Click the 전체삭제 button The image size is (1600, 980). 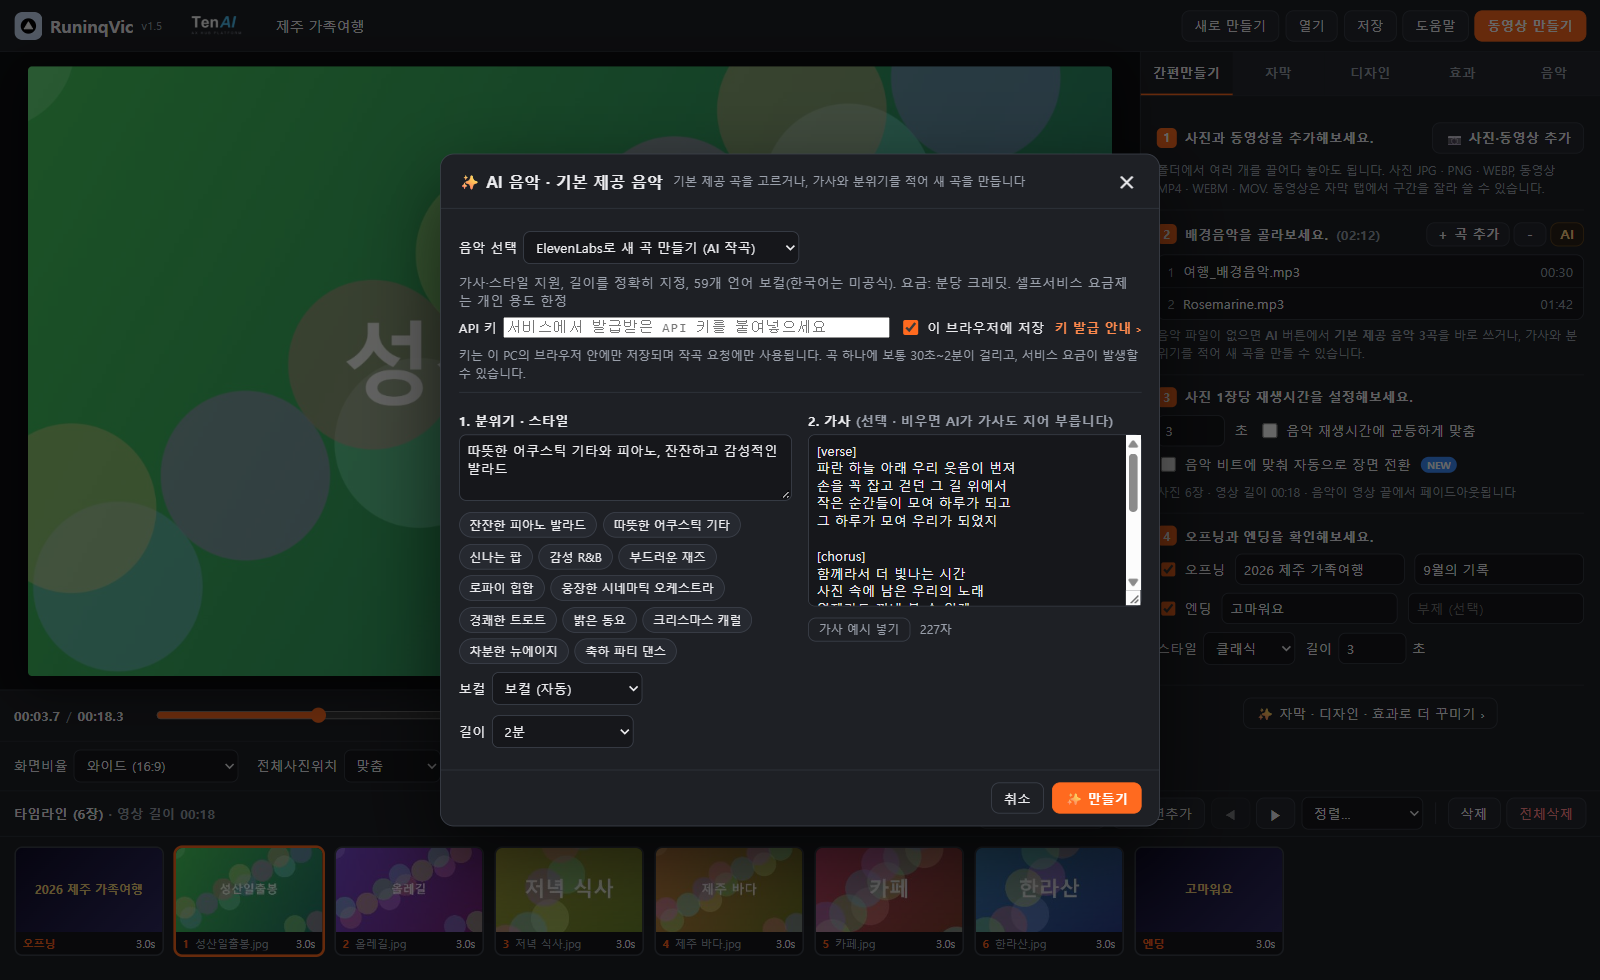1546,814
